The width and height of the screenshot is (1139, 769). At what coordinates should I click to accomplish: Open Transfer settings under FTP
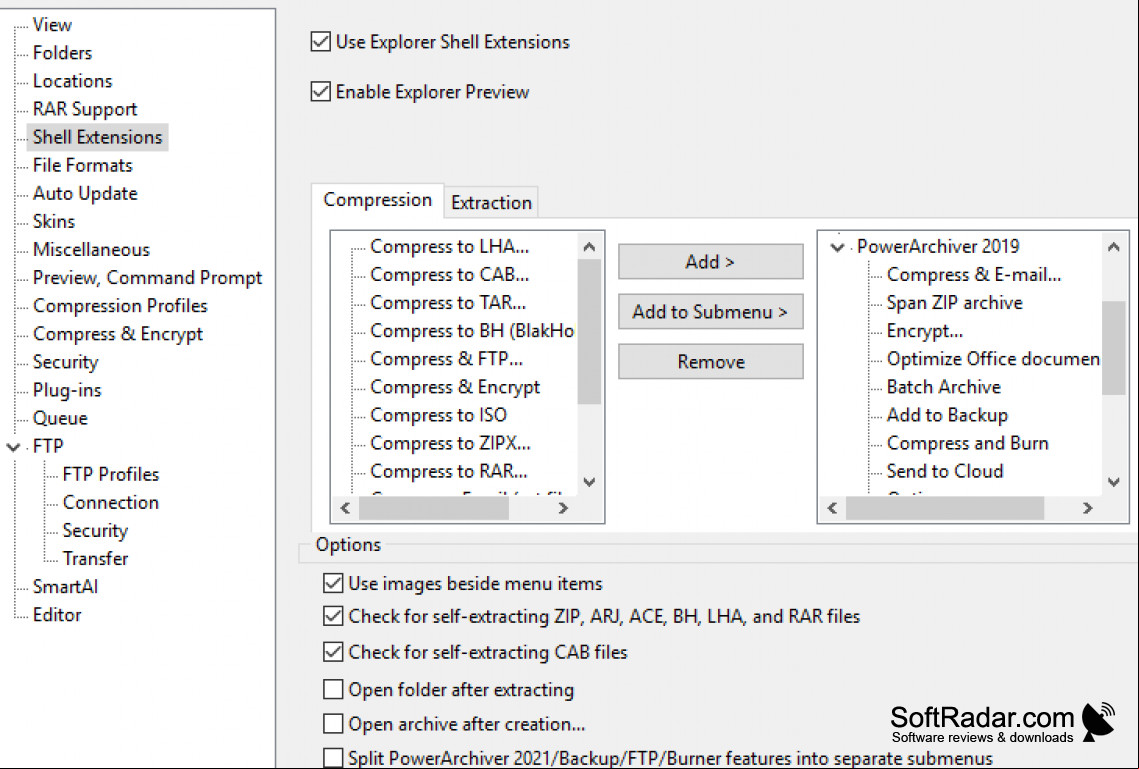[95, 559]
